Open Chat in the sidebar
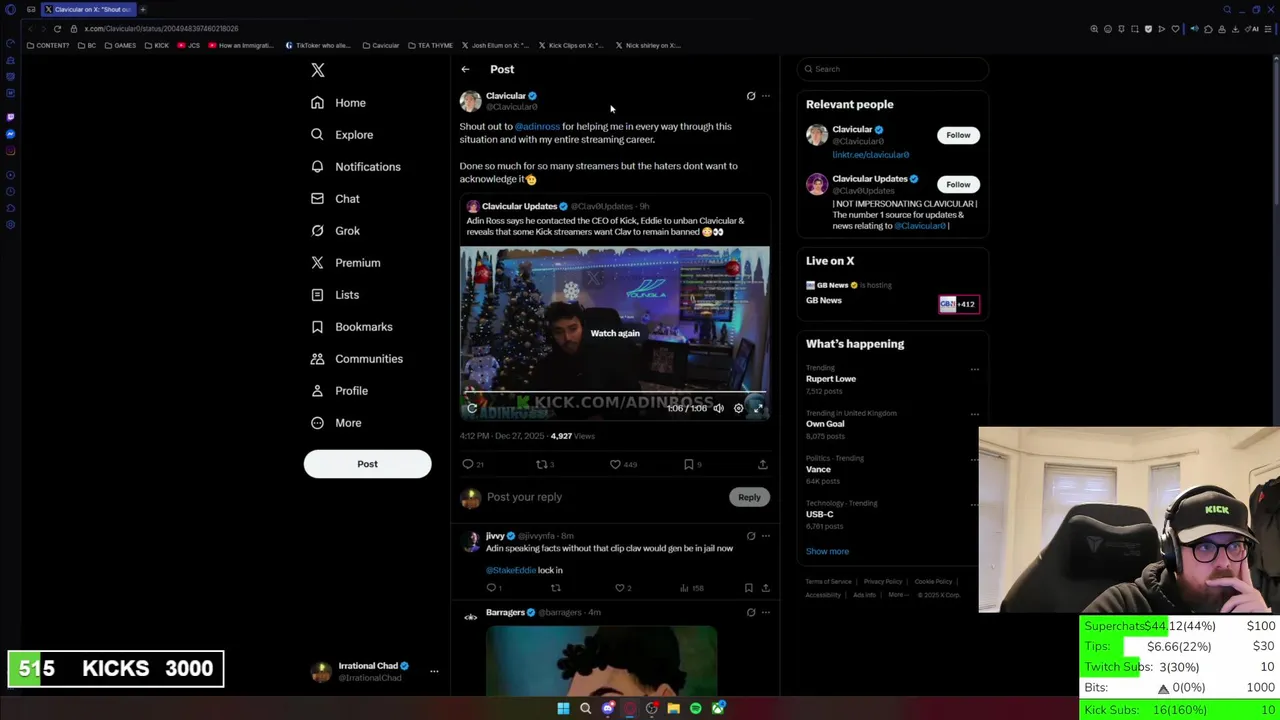 pyautogui.click(x=334, y=199)
